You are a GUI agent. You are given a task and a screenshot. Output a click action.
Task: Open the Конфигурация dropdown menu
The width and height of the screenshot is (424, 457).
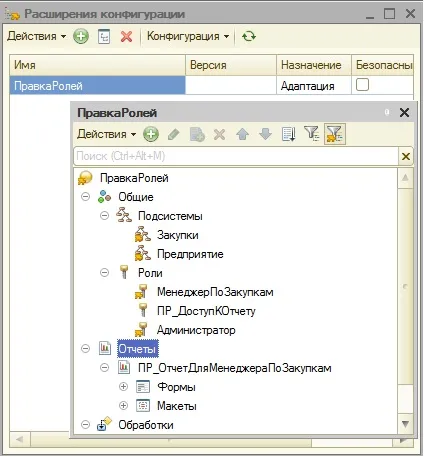pyautogui.click(x=188, y=36)
